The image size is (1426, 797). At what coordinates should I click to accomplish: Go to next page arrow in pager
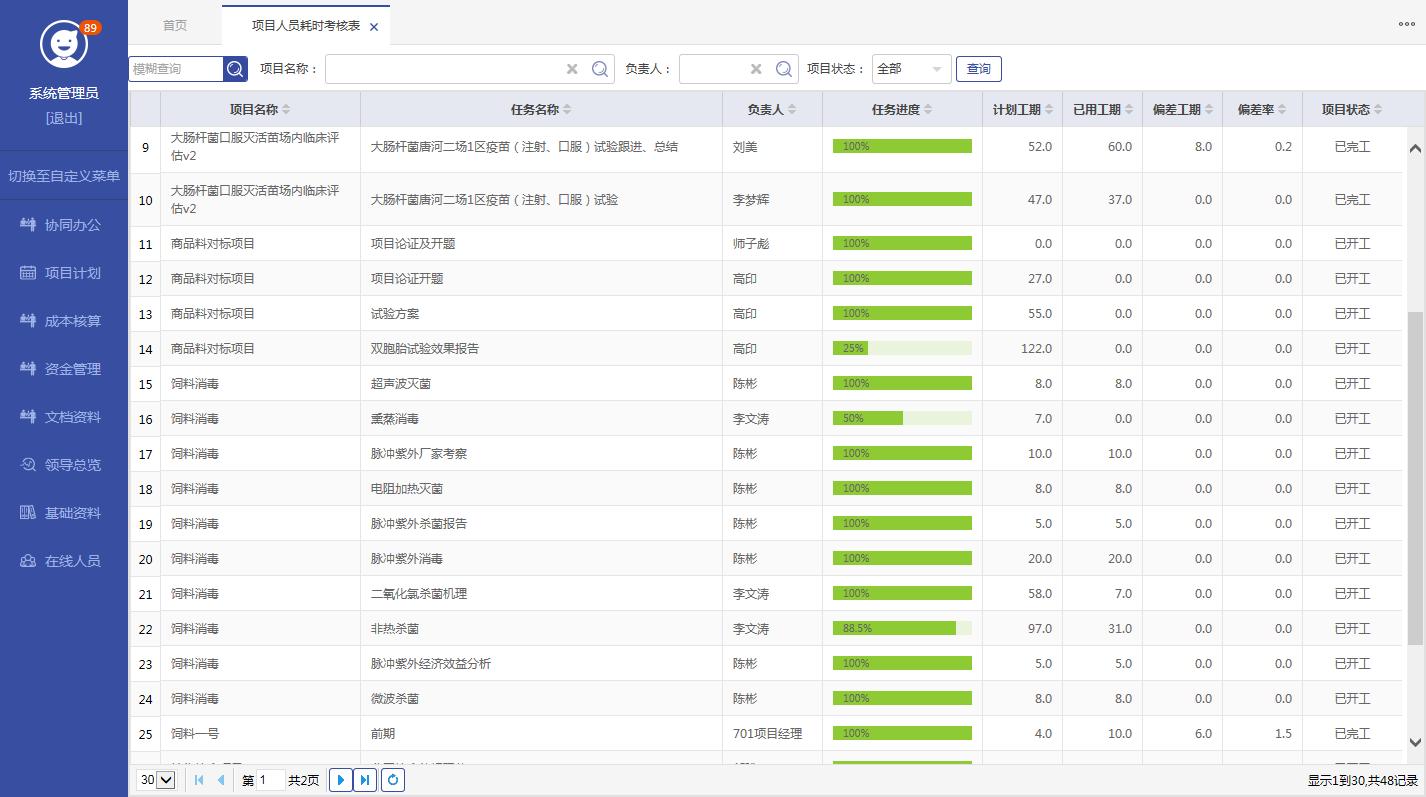click(x=340, y=780)
